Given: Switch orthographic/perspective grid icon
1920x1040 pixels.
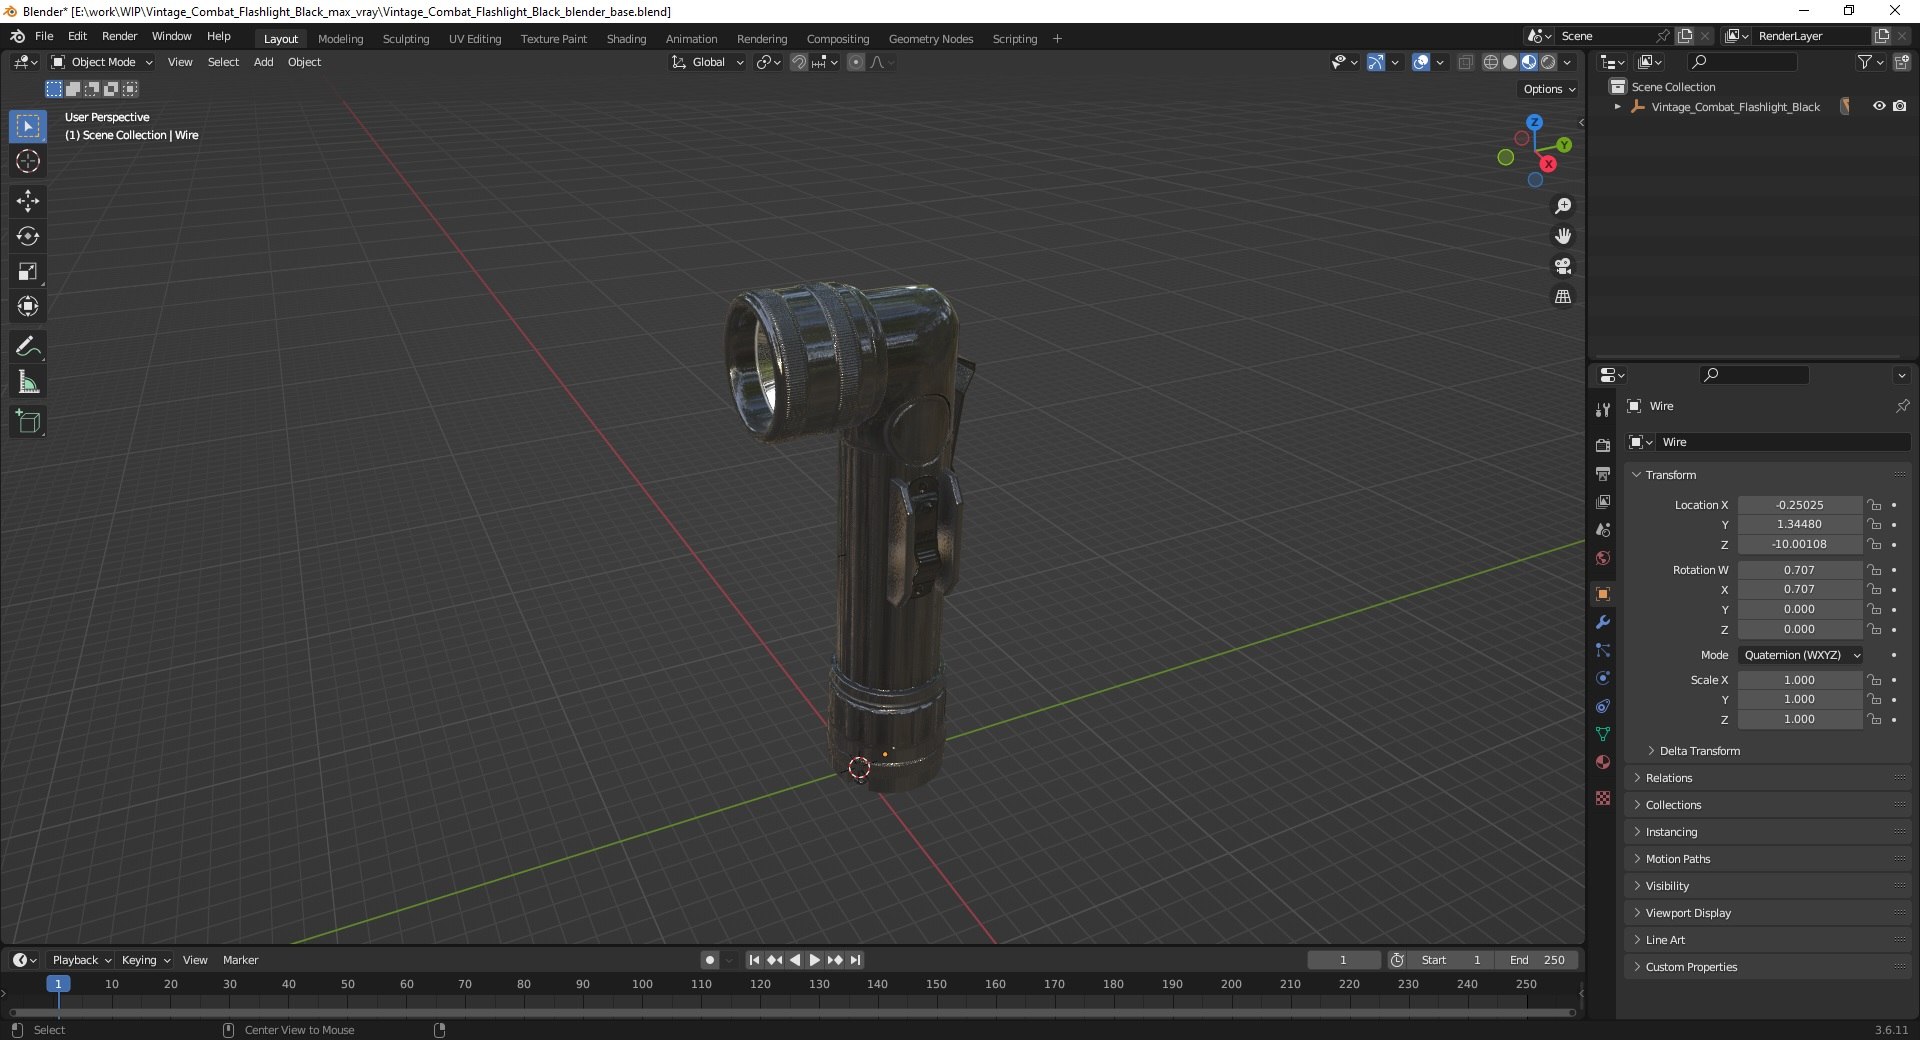Looking at the screenshot, I should (x=1563, y=296).
